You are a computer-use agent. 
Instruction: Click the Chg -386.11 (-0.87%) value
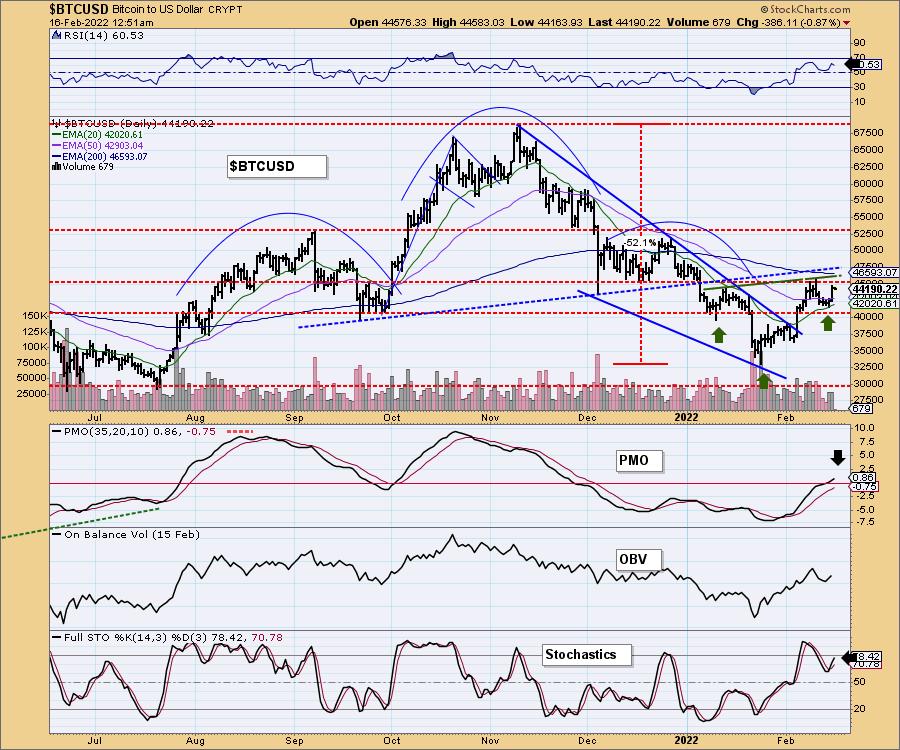point(789,22)
